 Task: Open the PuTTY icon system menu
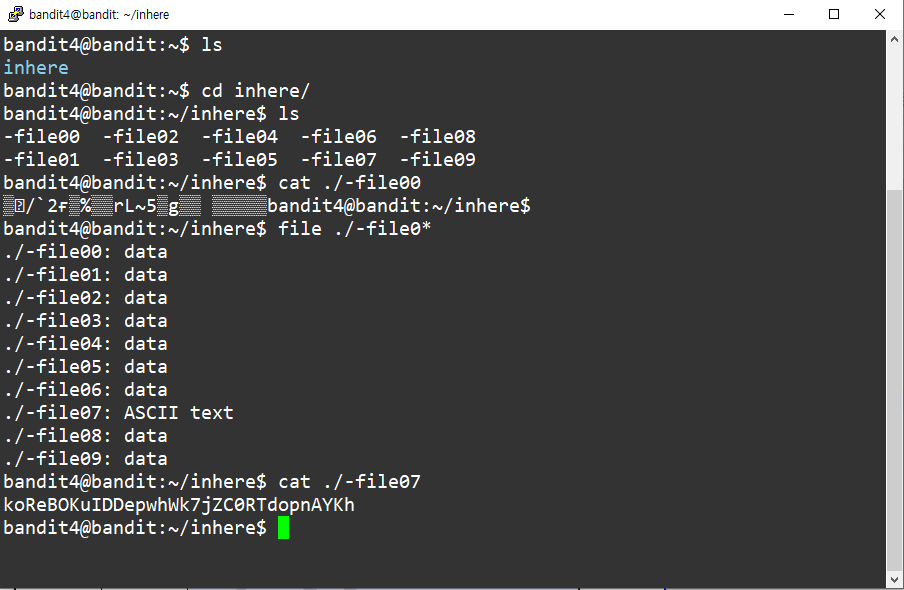(16, 14)
